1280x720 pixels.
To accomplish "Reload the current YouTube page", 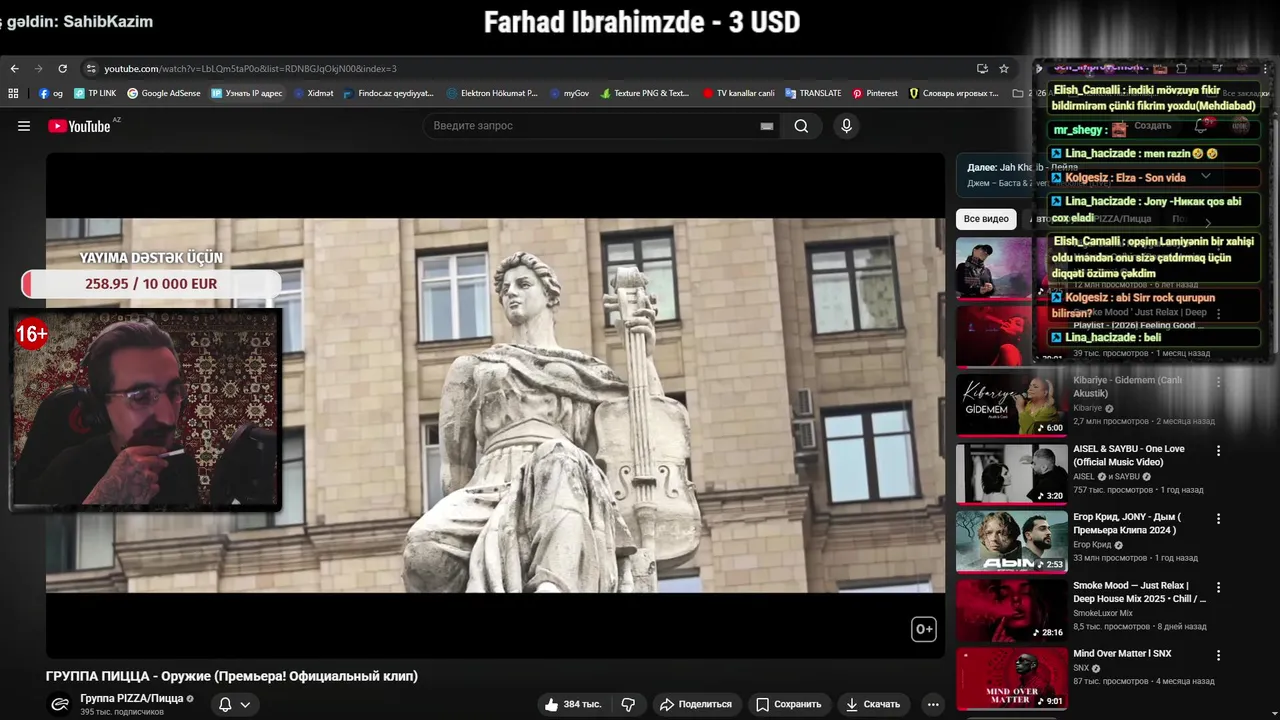I will (x=62, y=69).
